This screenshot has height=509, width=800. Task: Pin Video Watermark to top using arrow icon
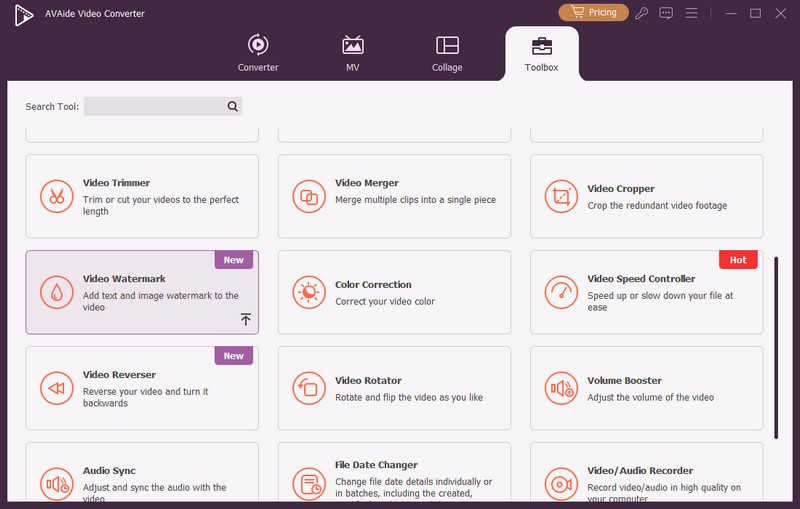point(245,319)
